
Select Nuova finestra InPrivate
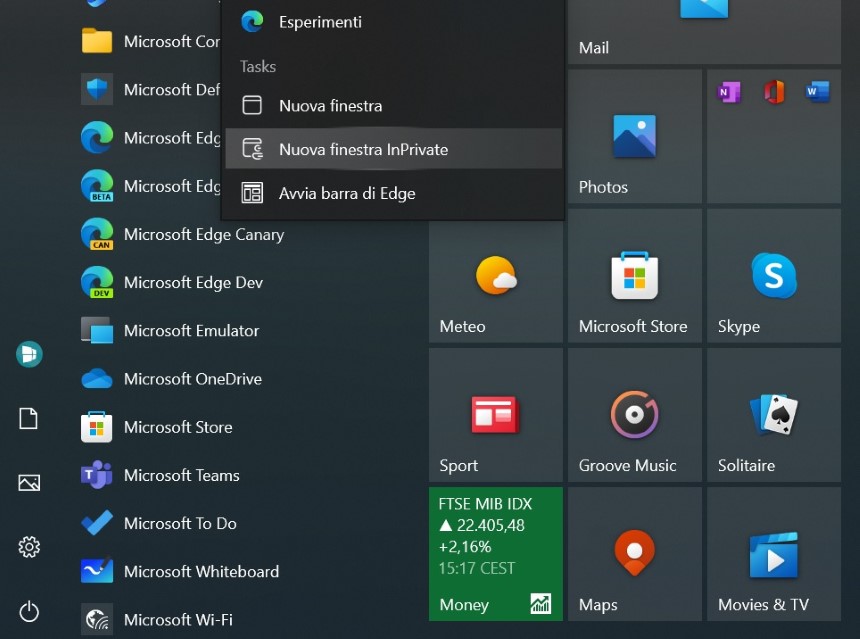393,149
